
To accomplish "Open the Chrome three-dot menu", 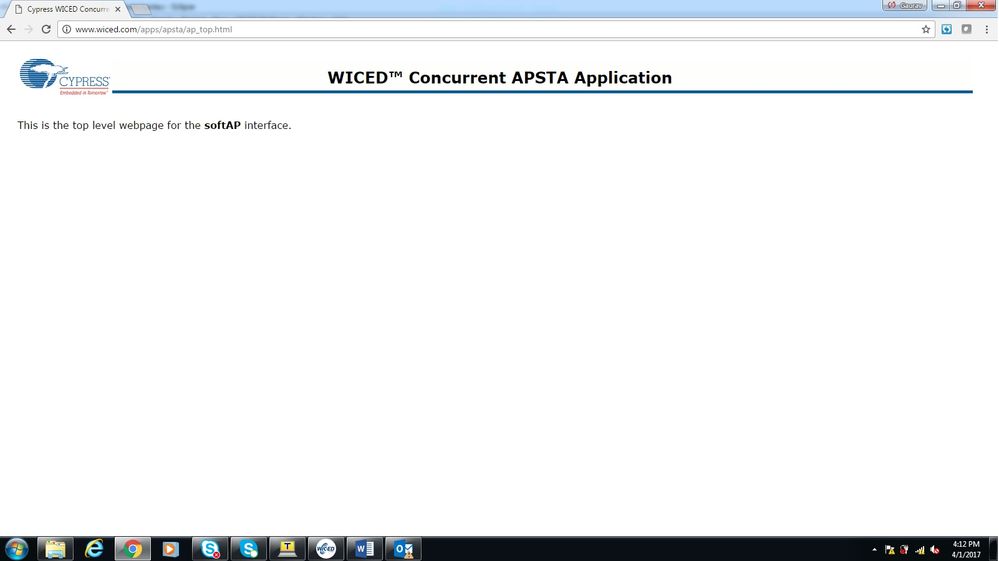I will click(987, 30).
